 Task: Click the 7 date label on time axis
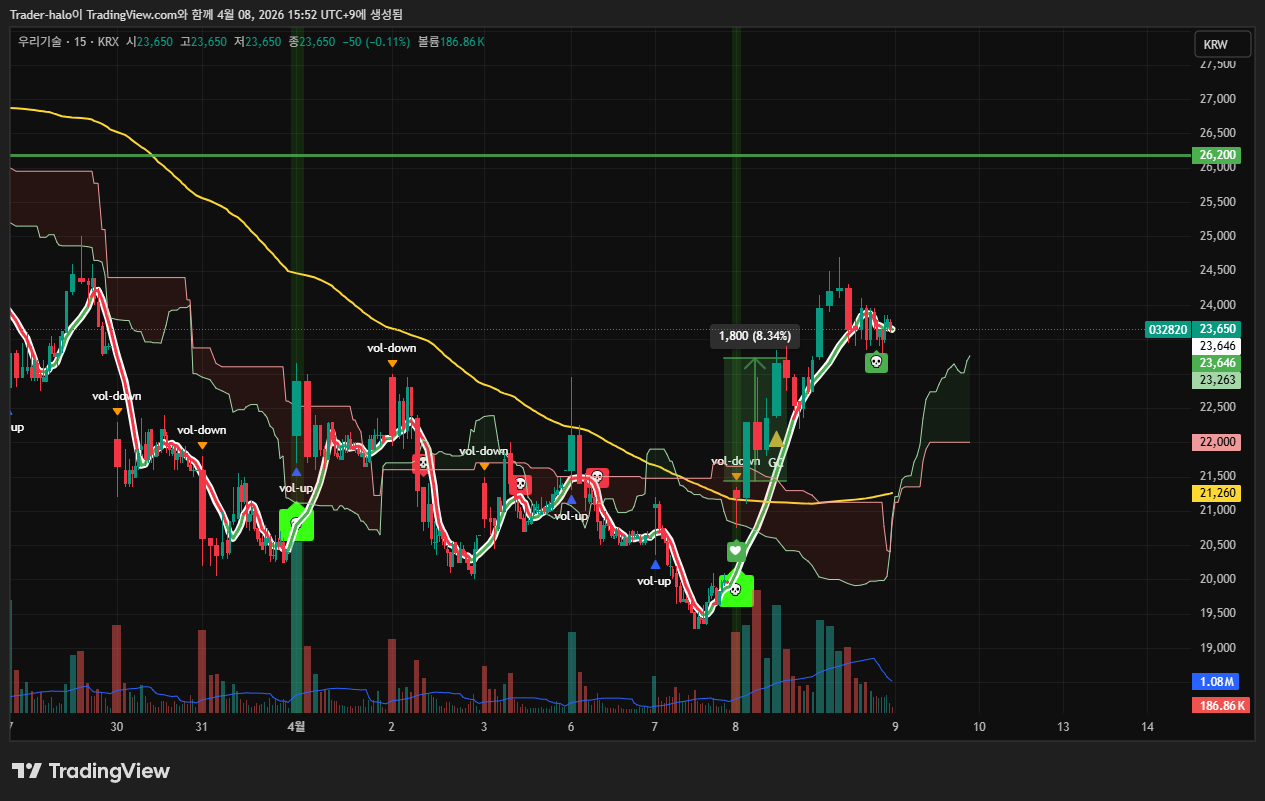click(x=655, y=727)
